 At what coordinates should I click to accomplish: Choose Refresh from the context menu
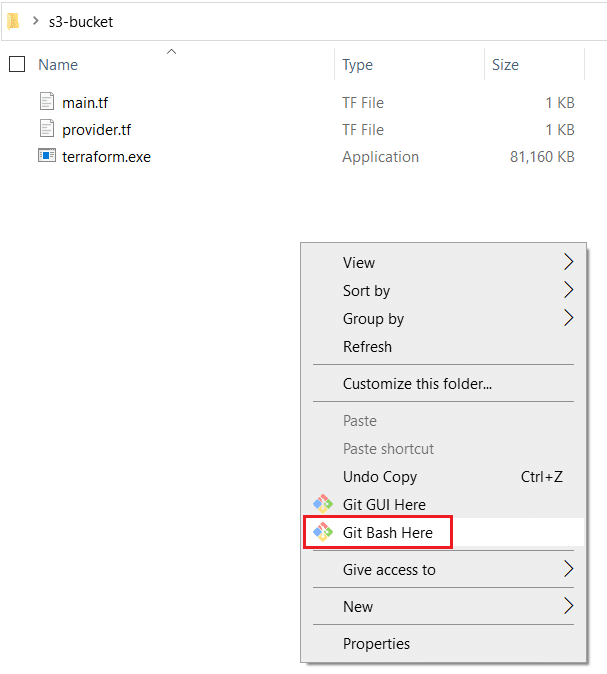point(367,346)
